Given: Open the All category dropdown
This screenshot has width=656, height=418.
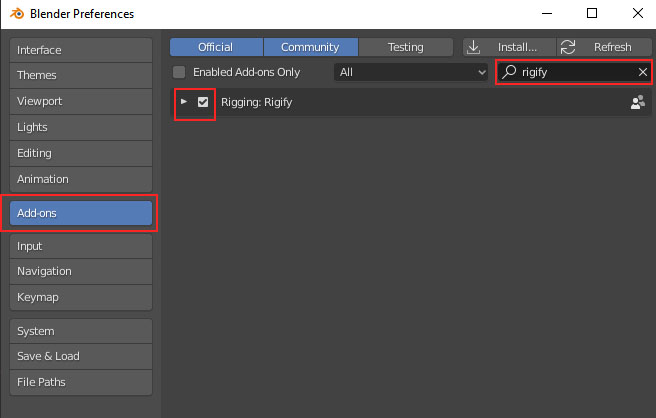Looking at the screenshot, I should click(411, 72).
